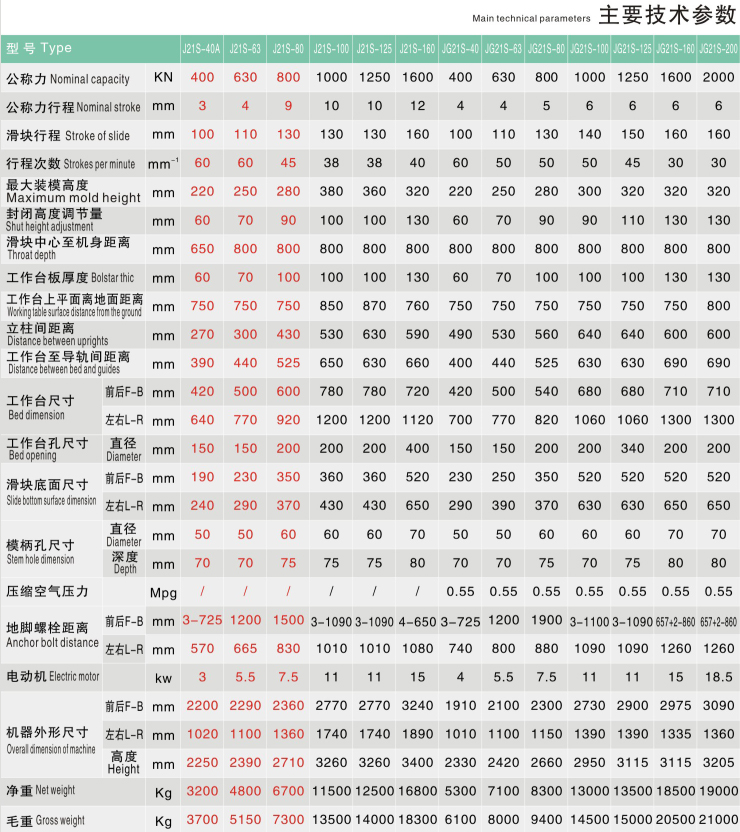Select the J21S-63 column header
Viewport: 740px width, 832px height.
point(245,49)
